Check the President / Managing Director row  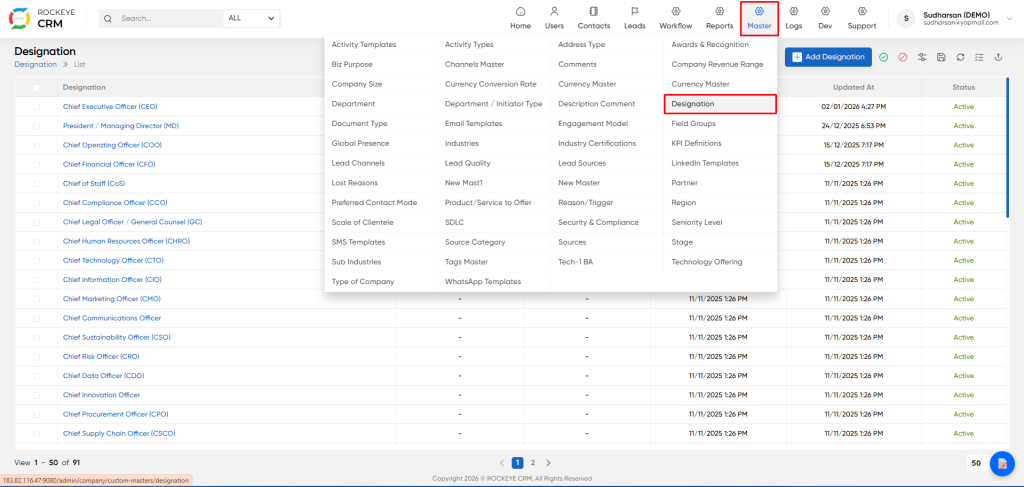click(x=37, y=126)
